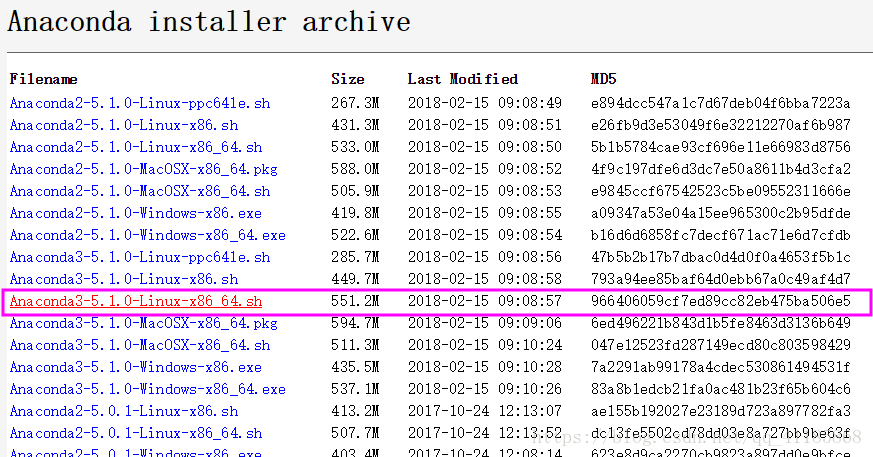Select the 413.2M size value
This screenshot has height=457, width=873.
point(355,411)
